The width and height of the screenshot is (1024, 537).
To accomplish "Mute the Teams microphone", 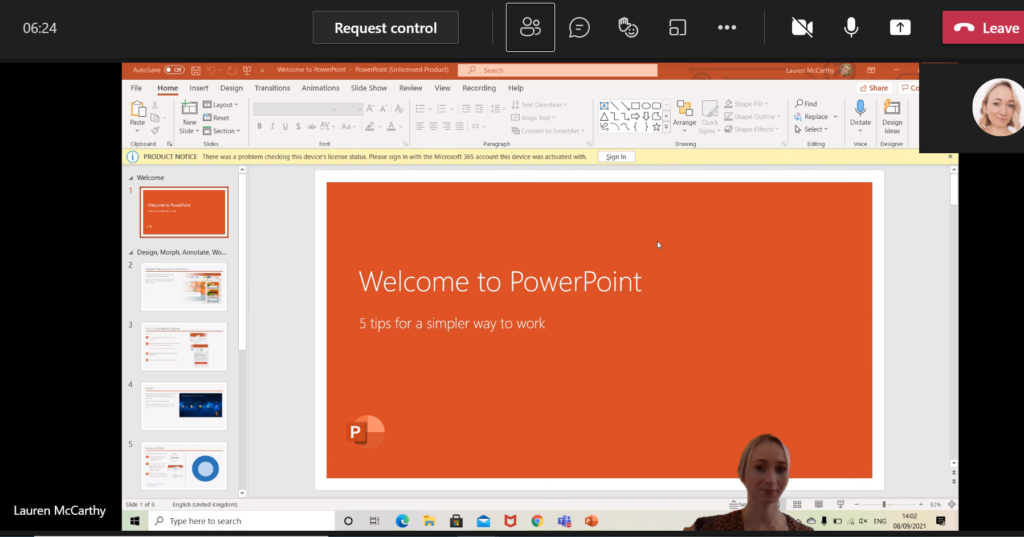I will 851,28.
